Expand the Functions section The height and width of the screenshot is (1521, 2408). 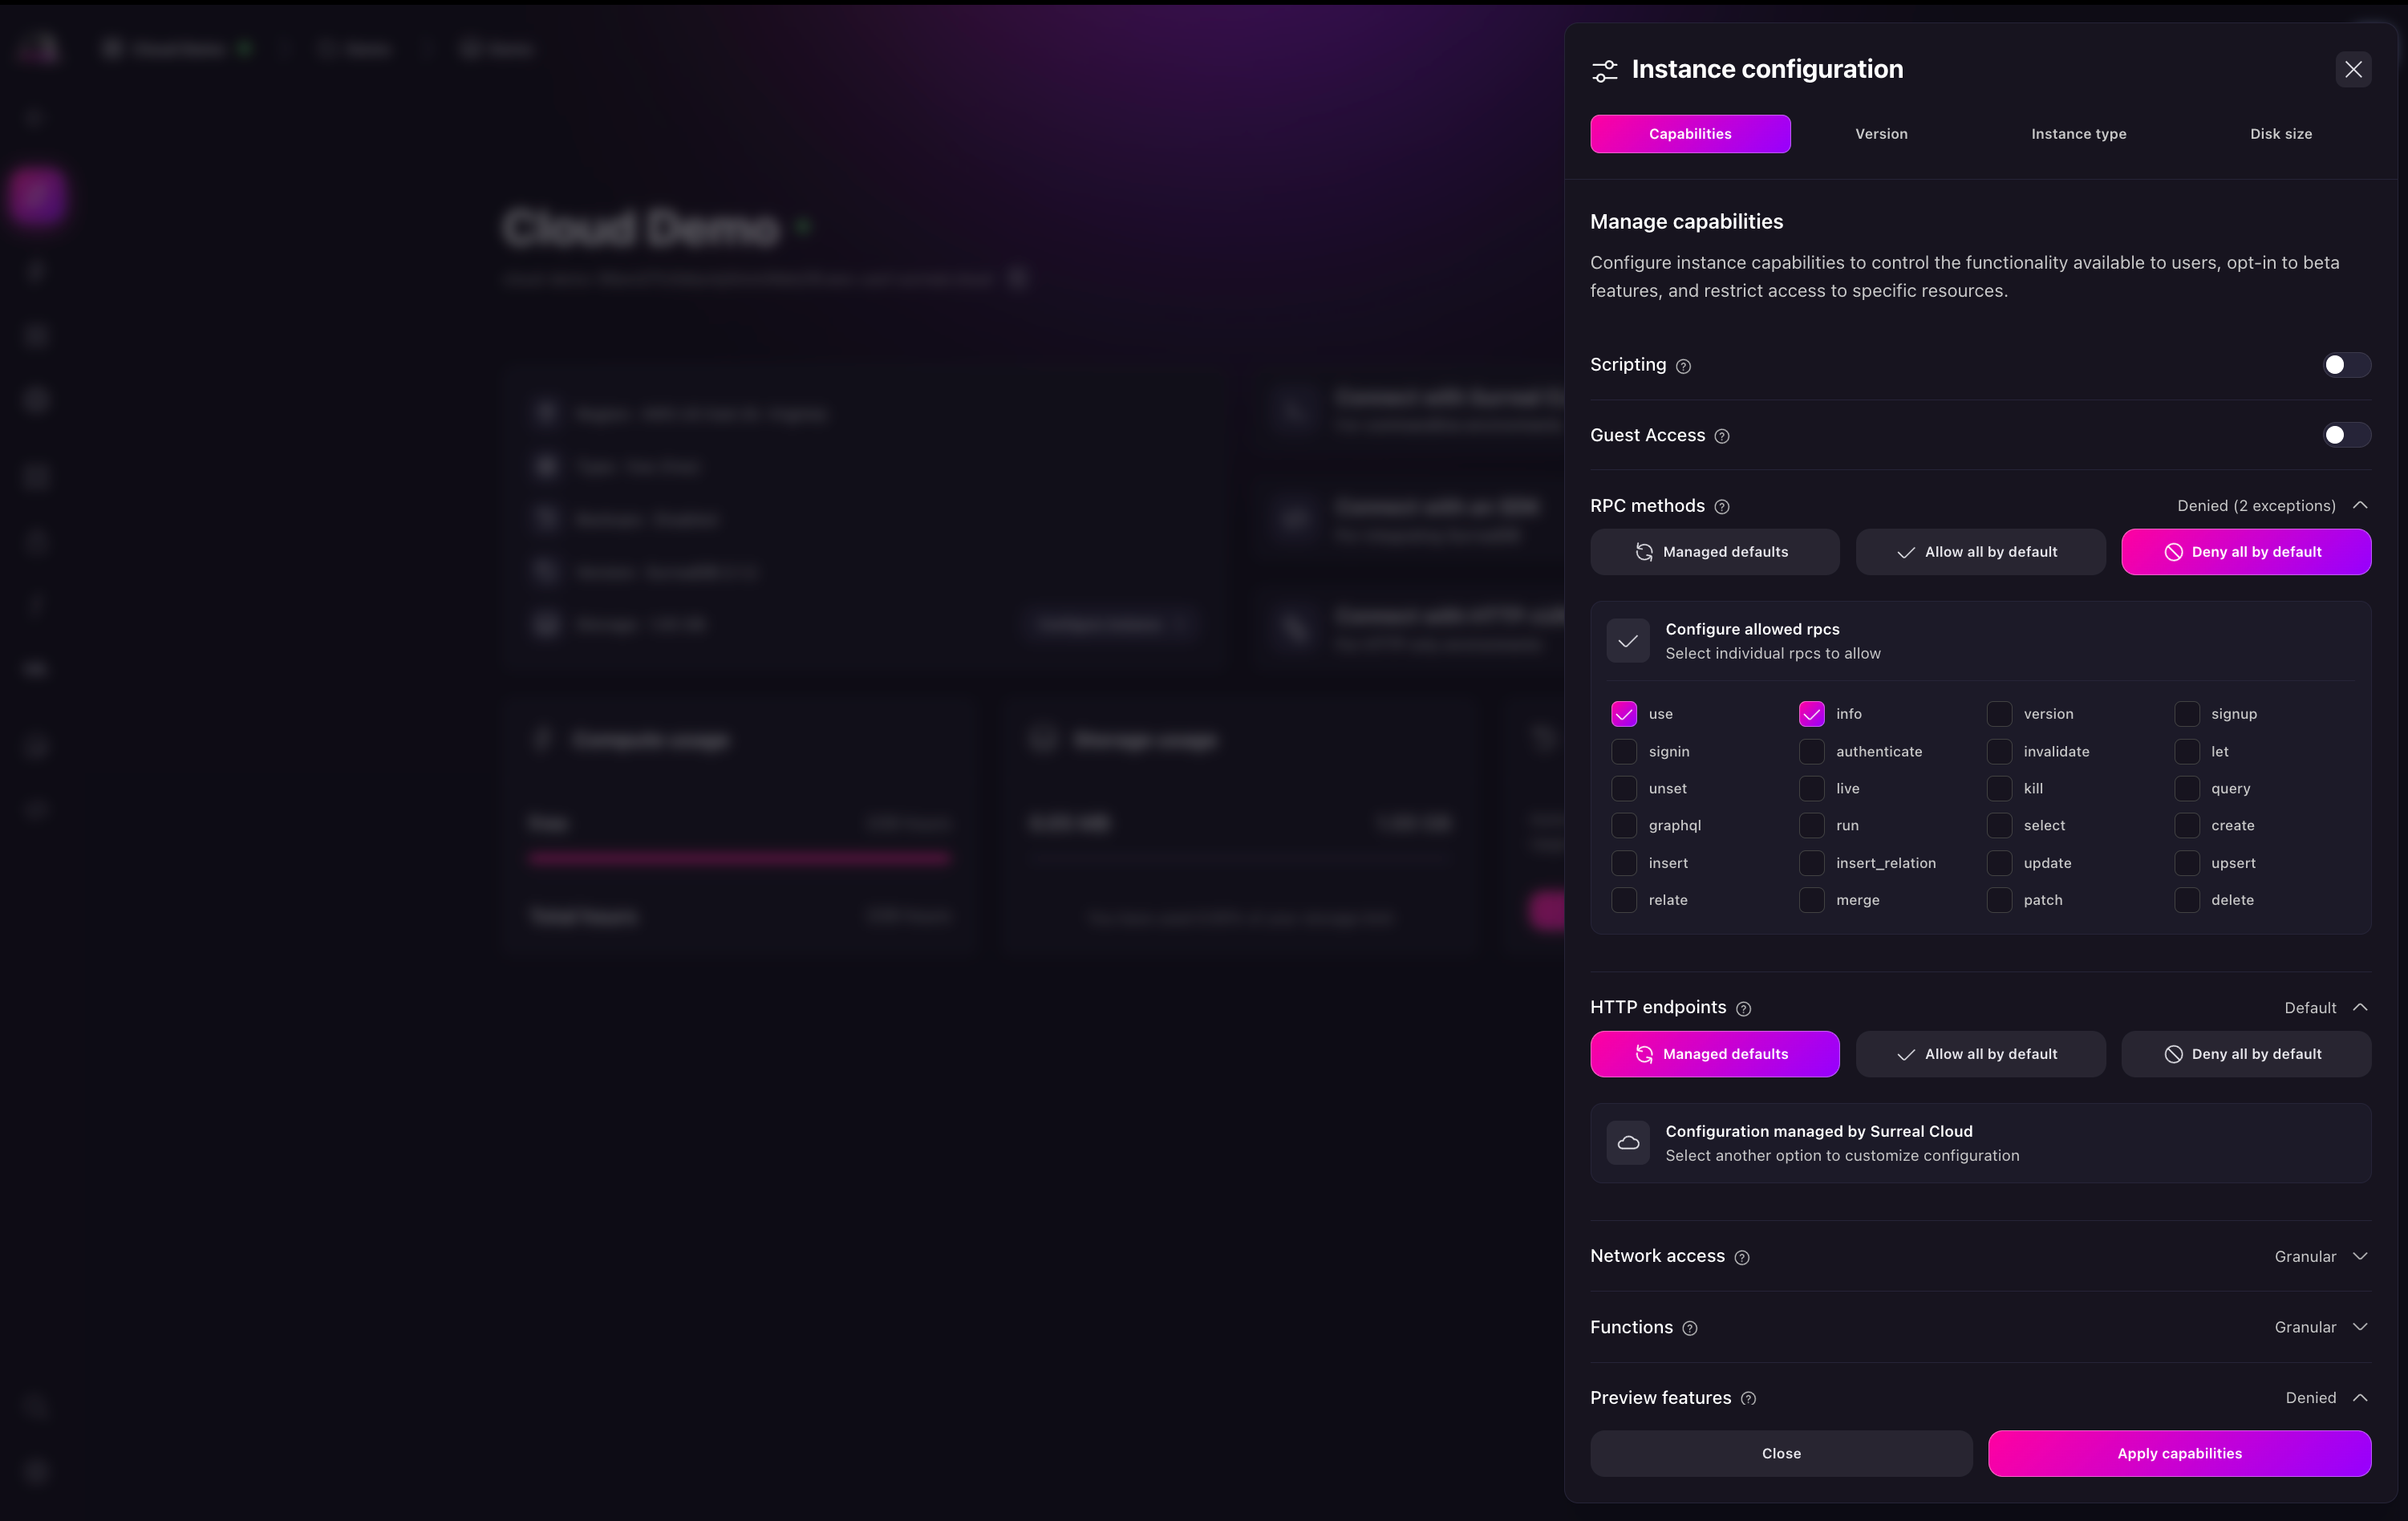[2361, 1327]
